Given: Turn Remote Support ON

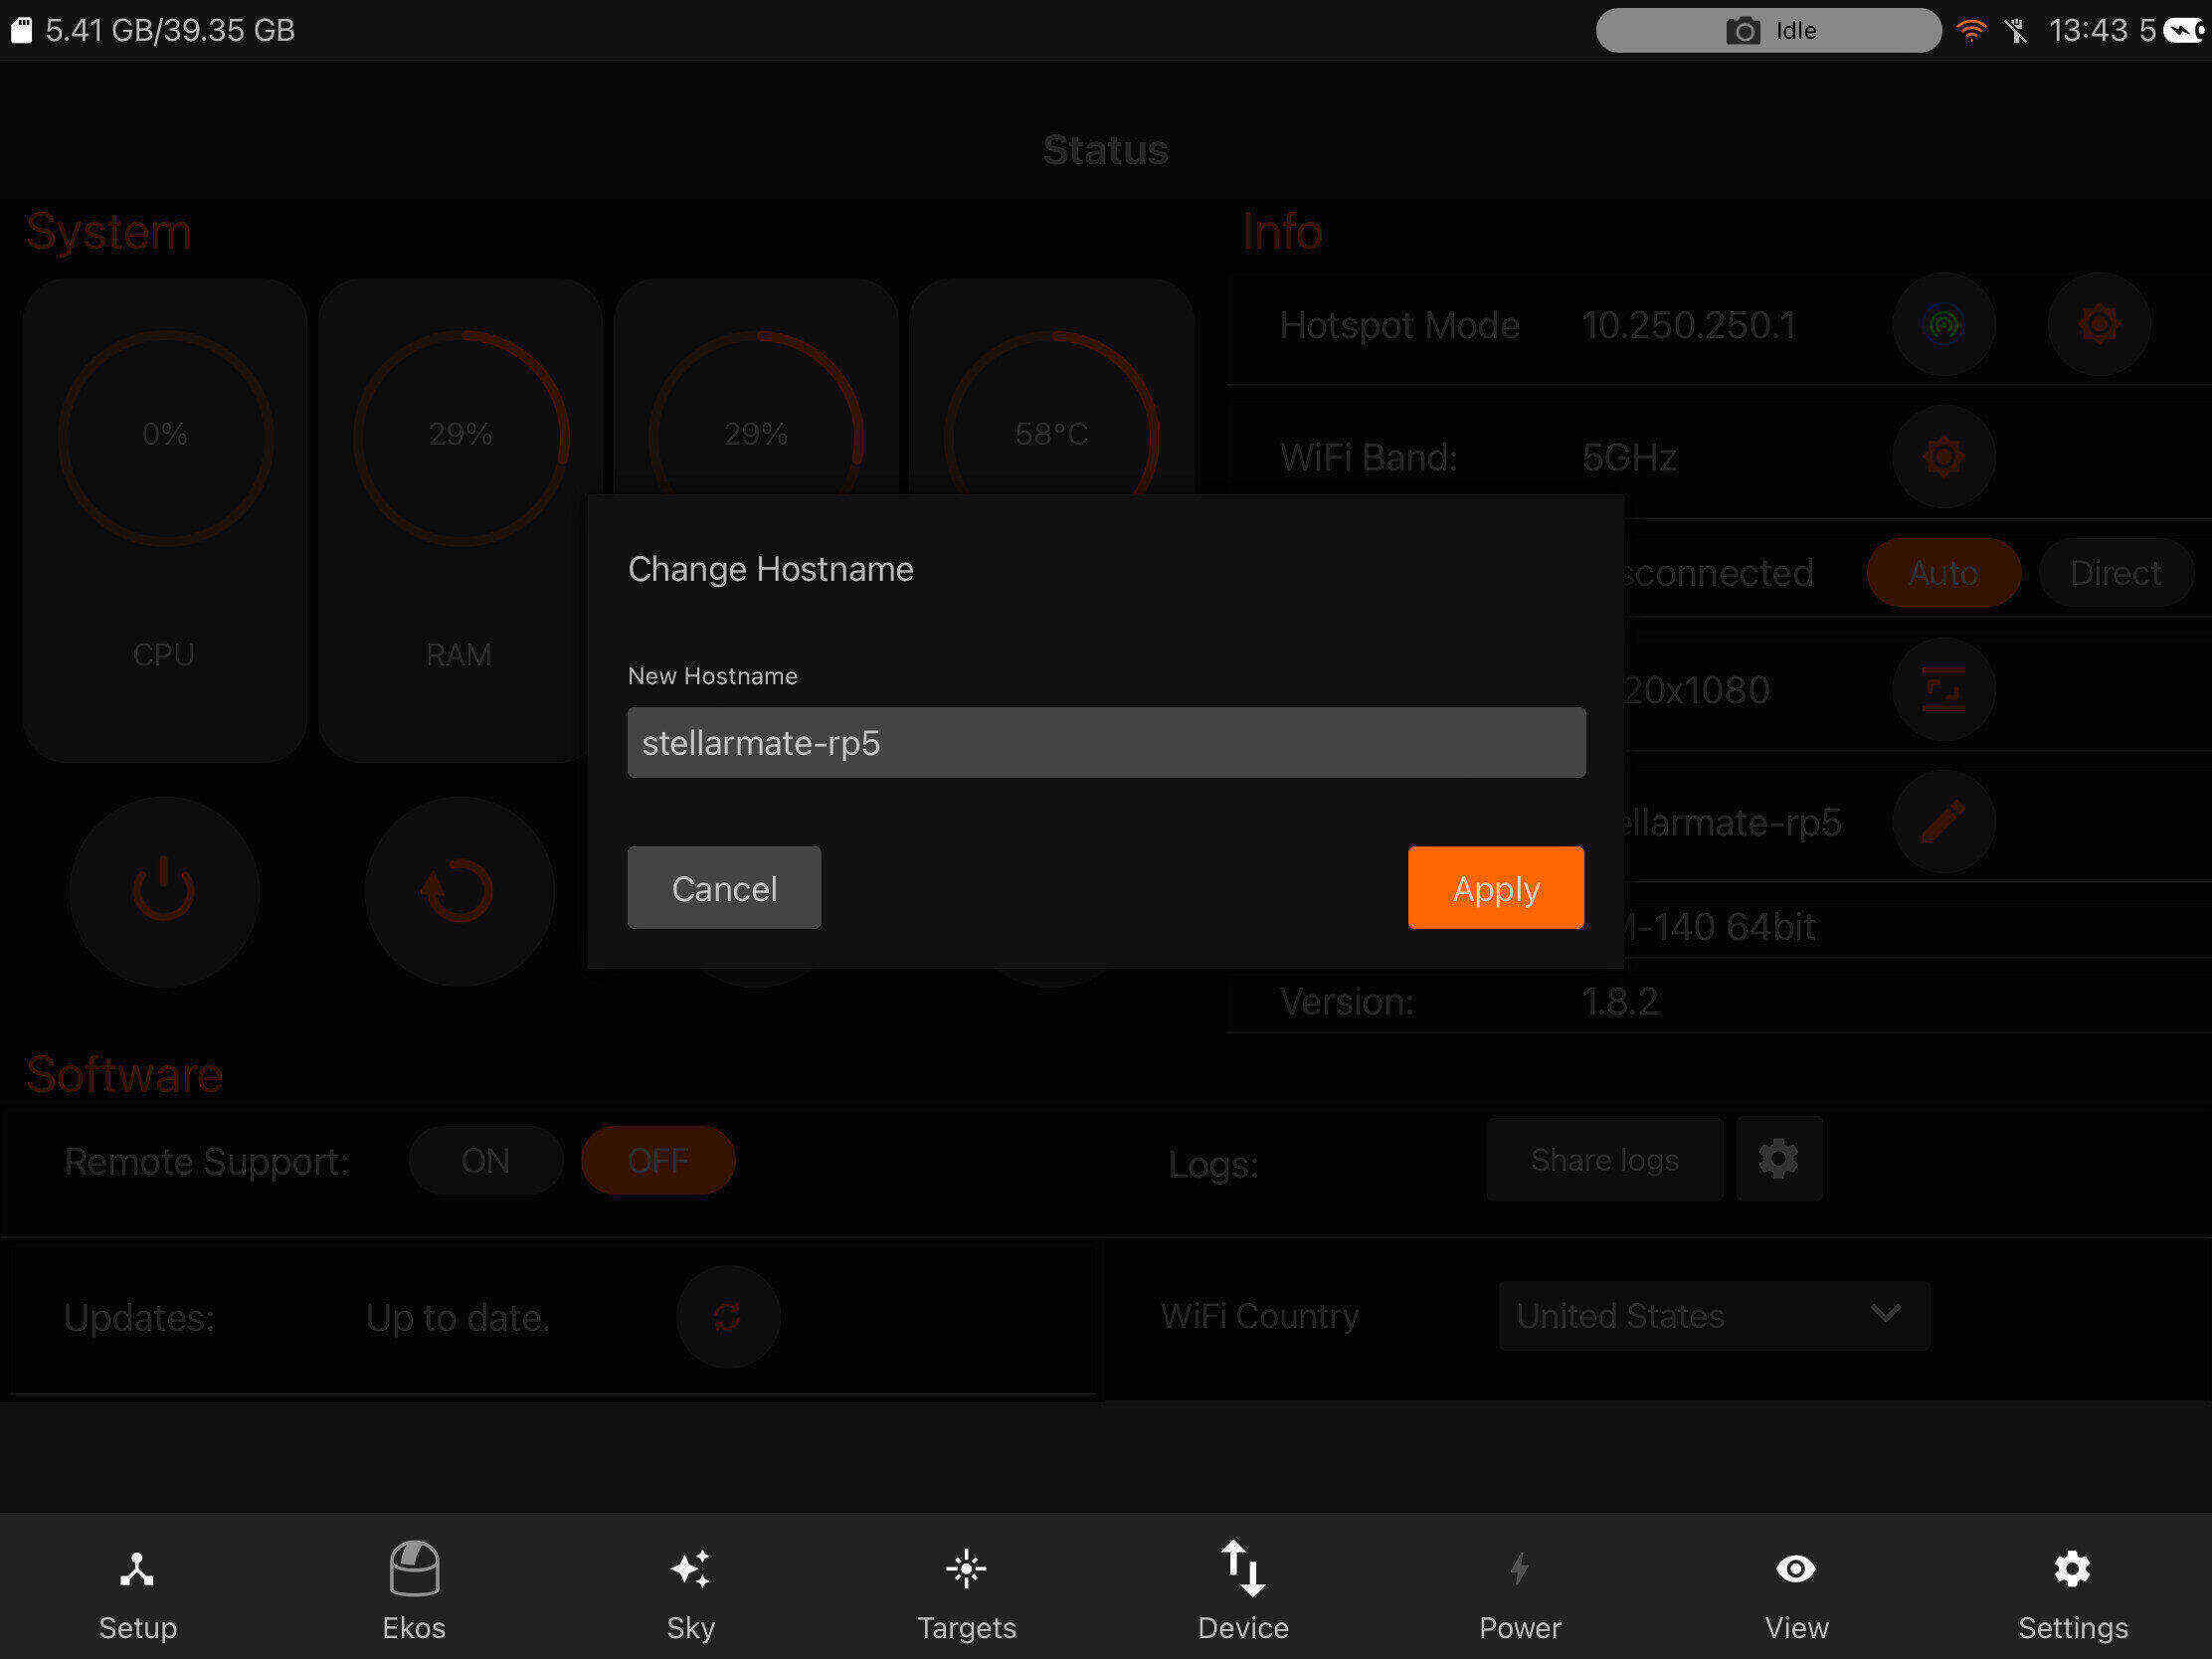Looking at the screenshot, I should [x=486, y=1161].
